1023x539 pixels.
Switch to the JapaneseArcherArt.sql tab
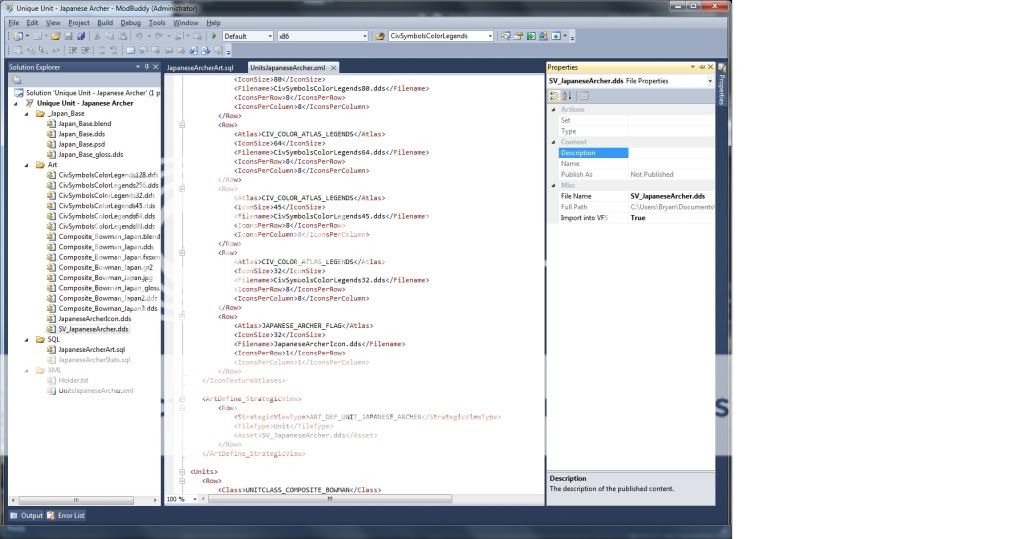200,68
